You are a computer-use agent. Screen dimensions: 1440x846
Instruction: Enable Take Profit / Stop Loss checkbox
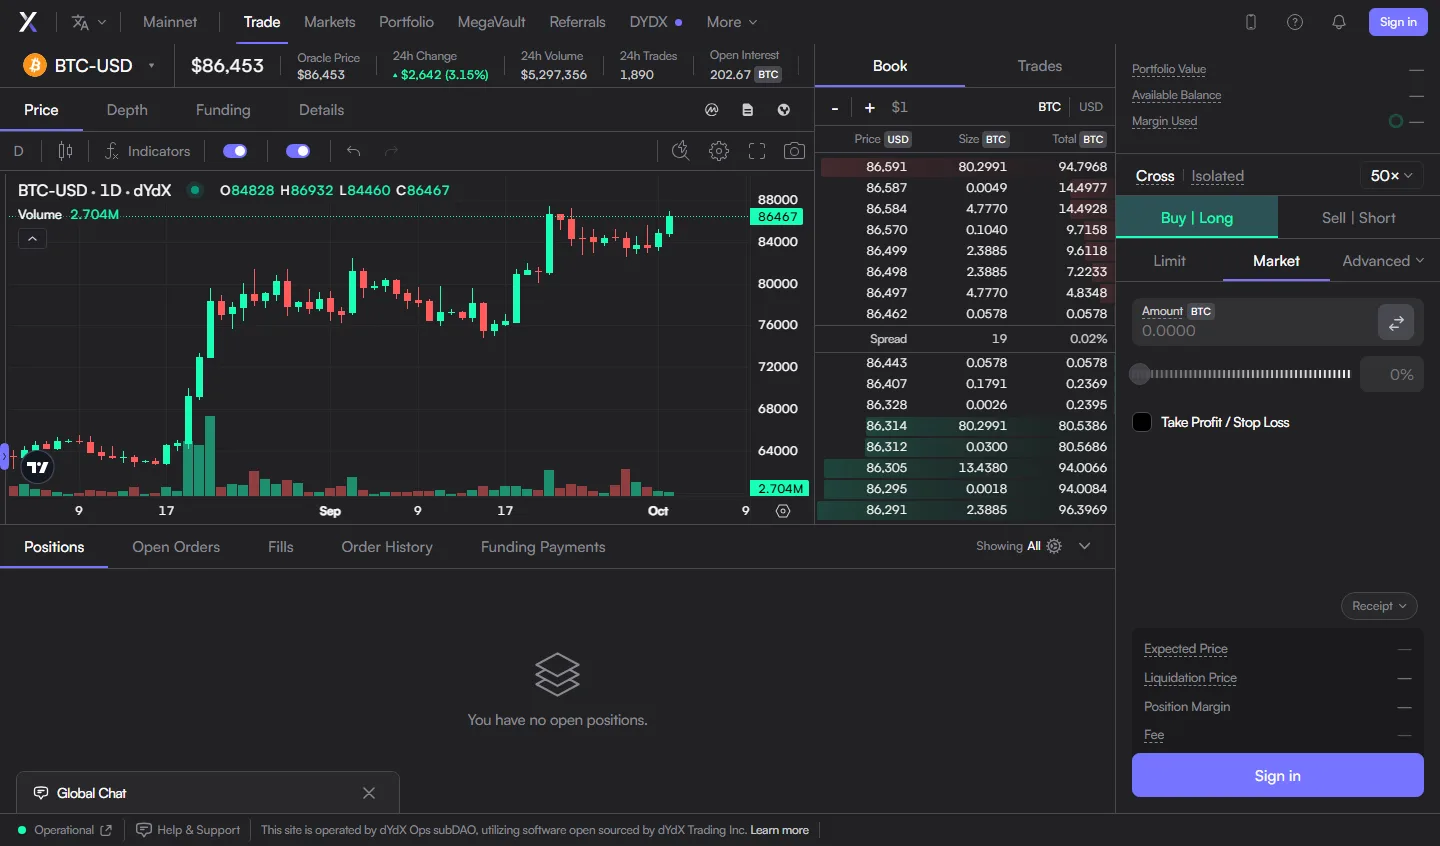[1142, 422]
